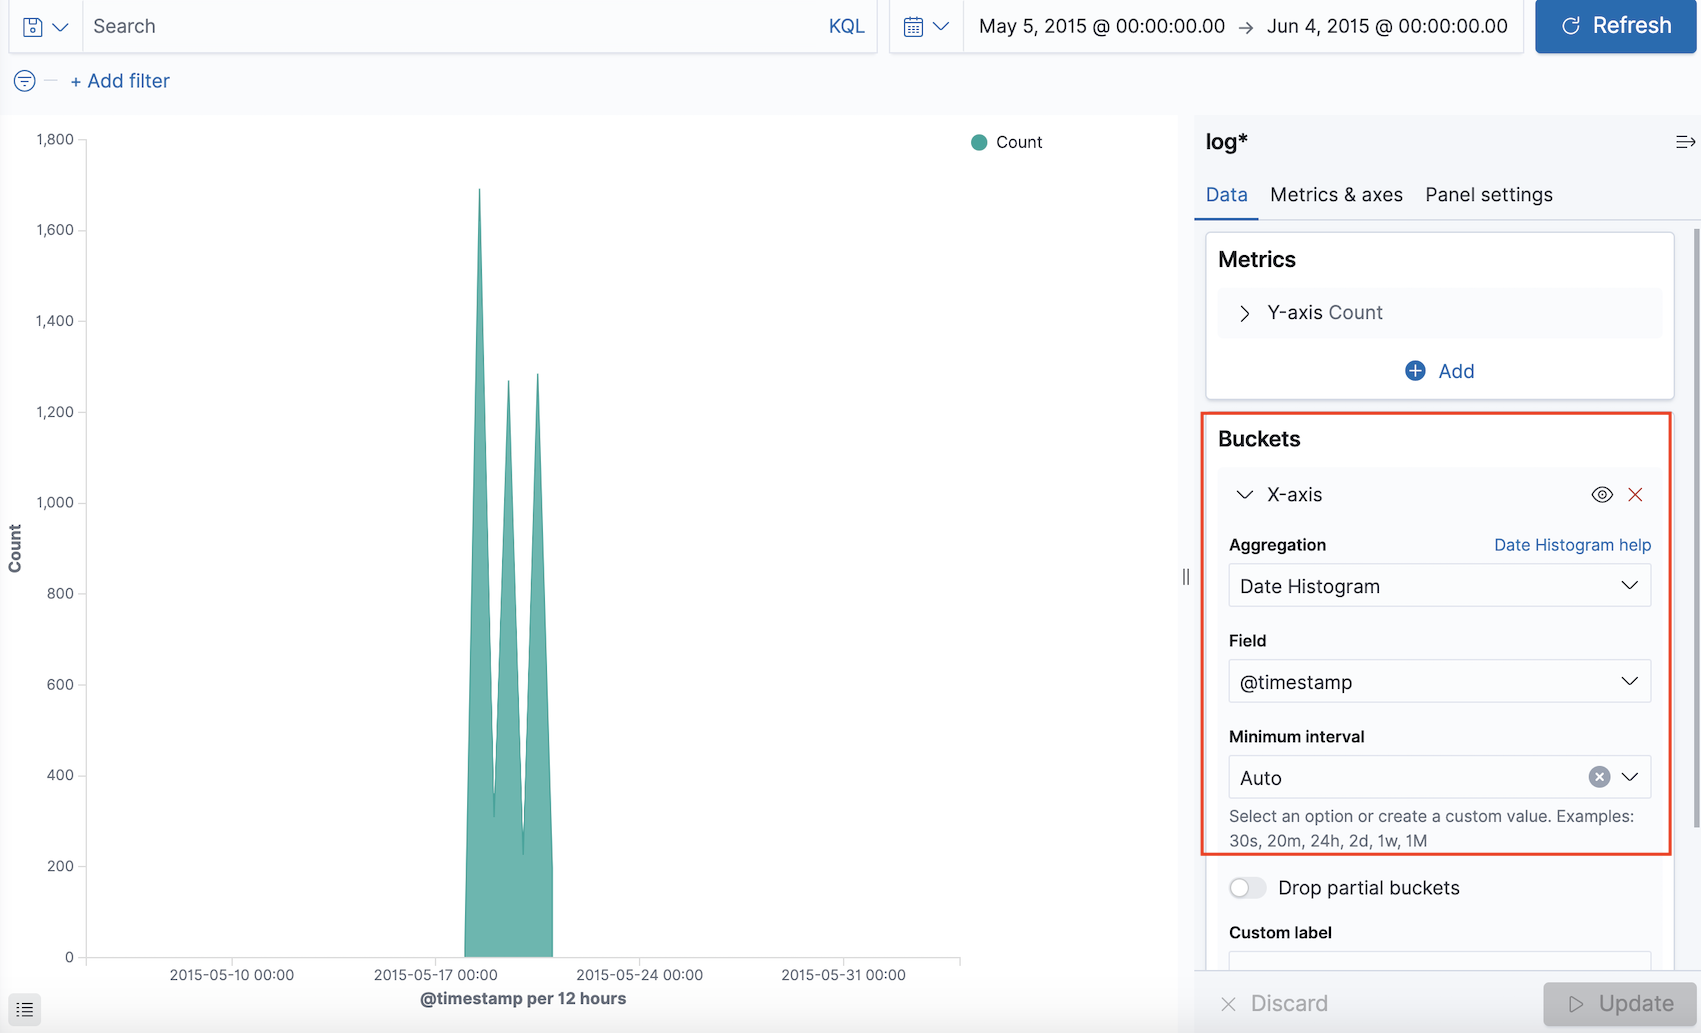Clear the Minimum interval value
This screenshot has width=1701, height=1033.
1599,777
